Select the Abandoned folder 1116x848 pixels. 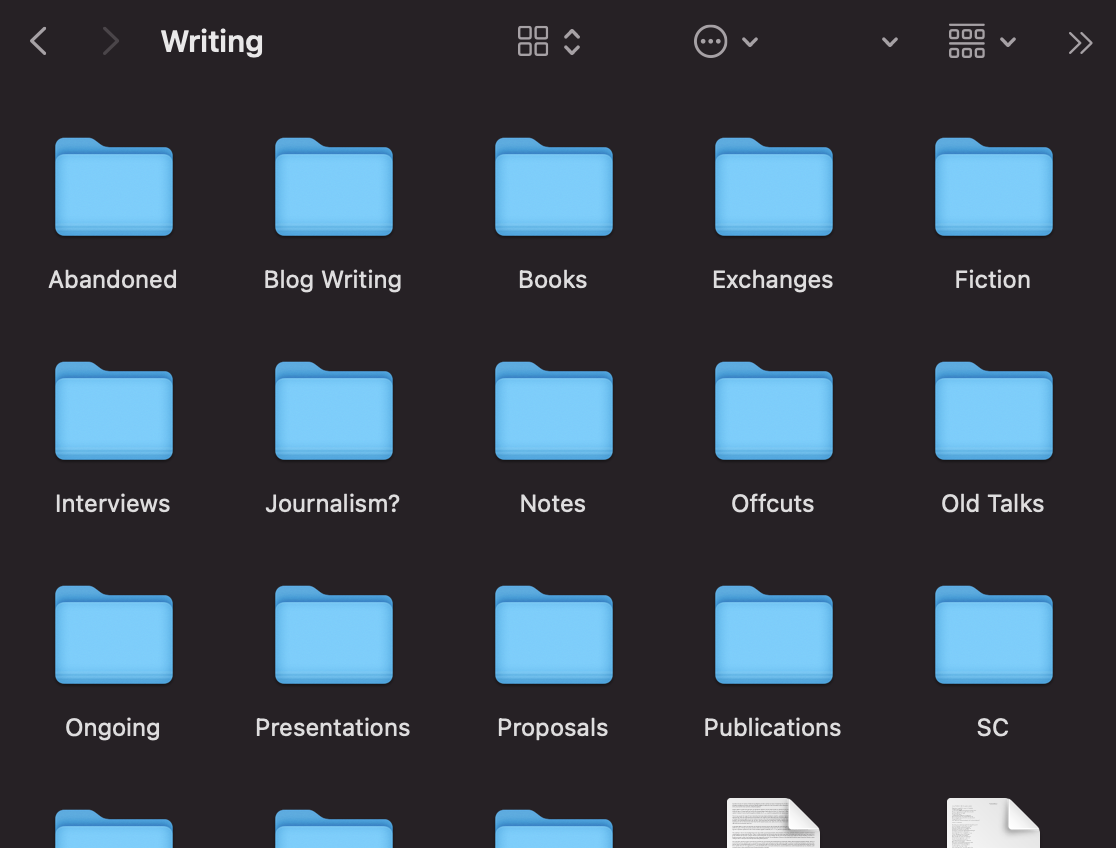click(x=113, y=188)
